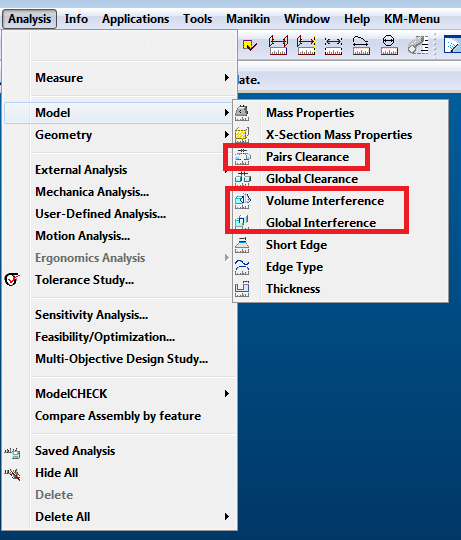Click the Thickness icon
The width and height of the screenshot is (461, 540).
242,289
